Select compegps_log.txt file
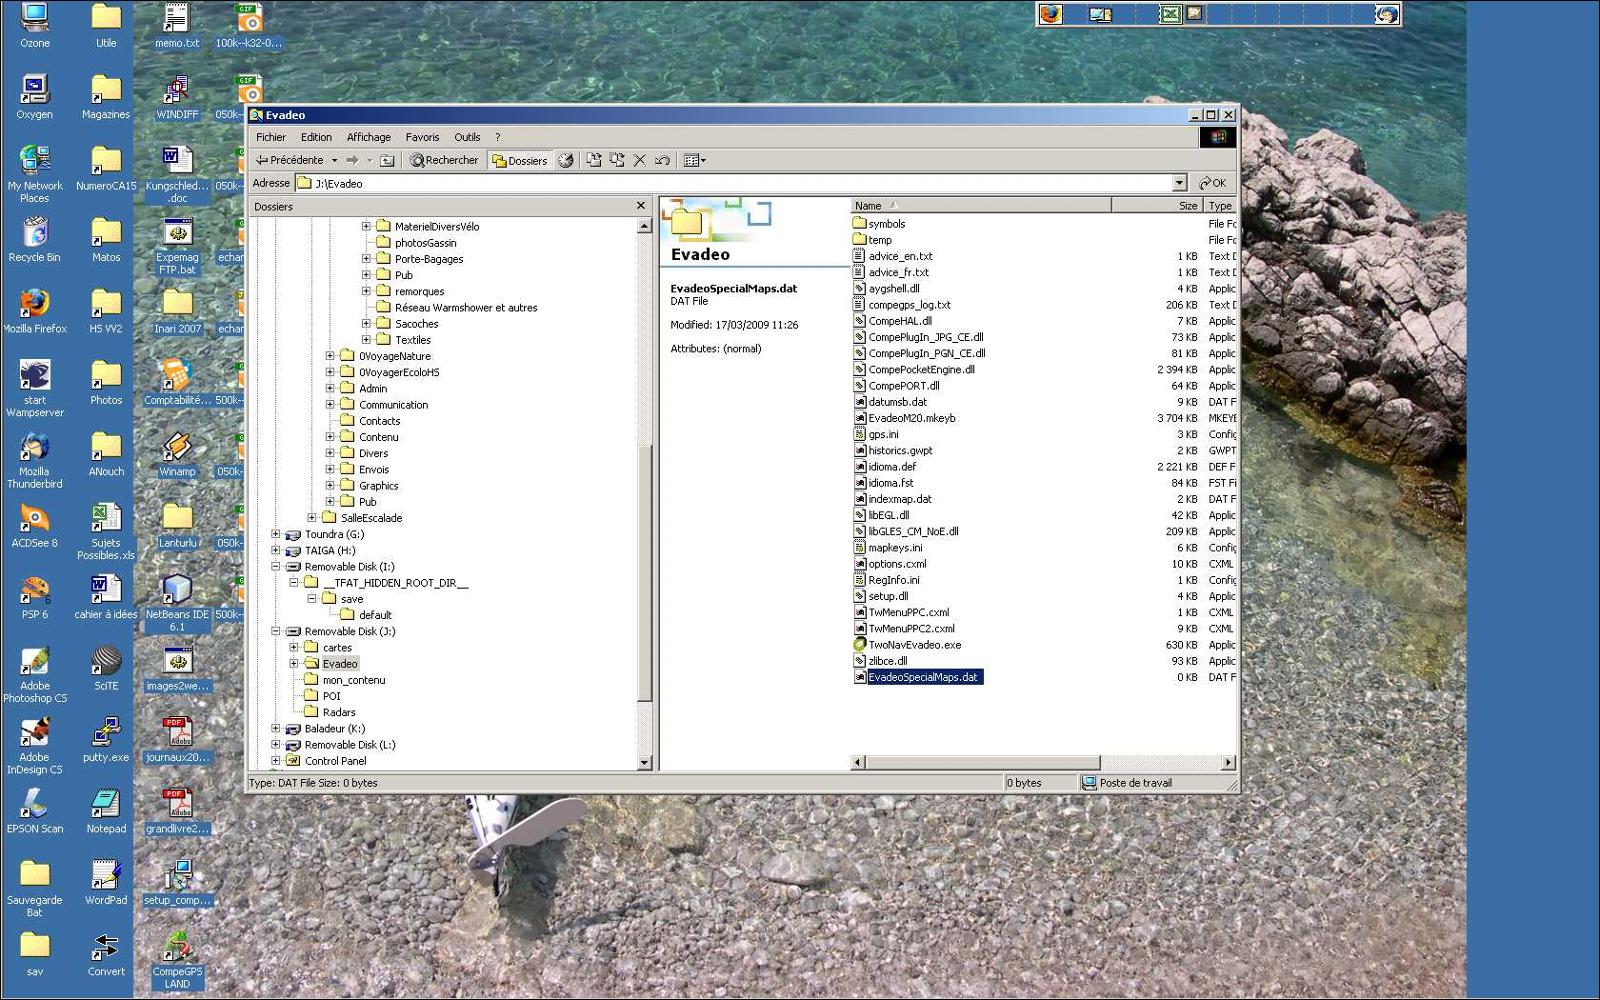 coord(909,305)
